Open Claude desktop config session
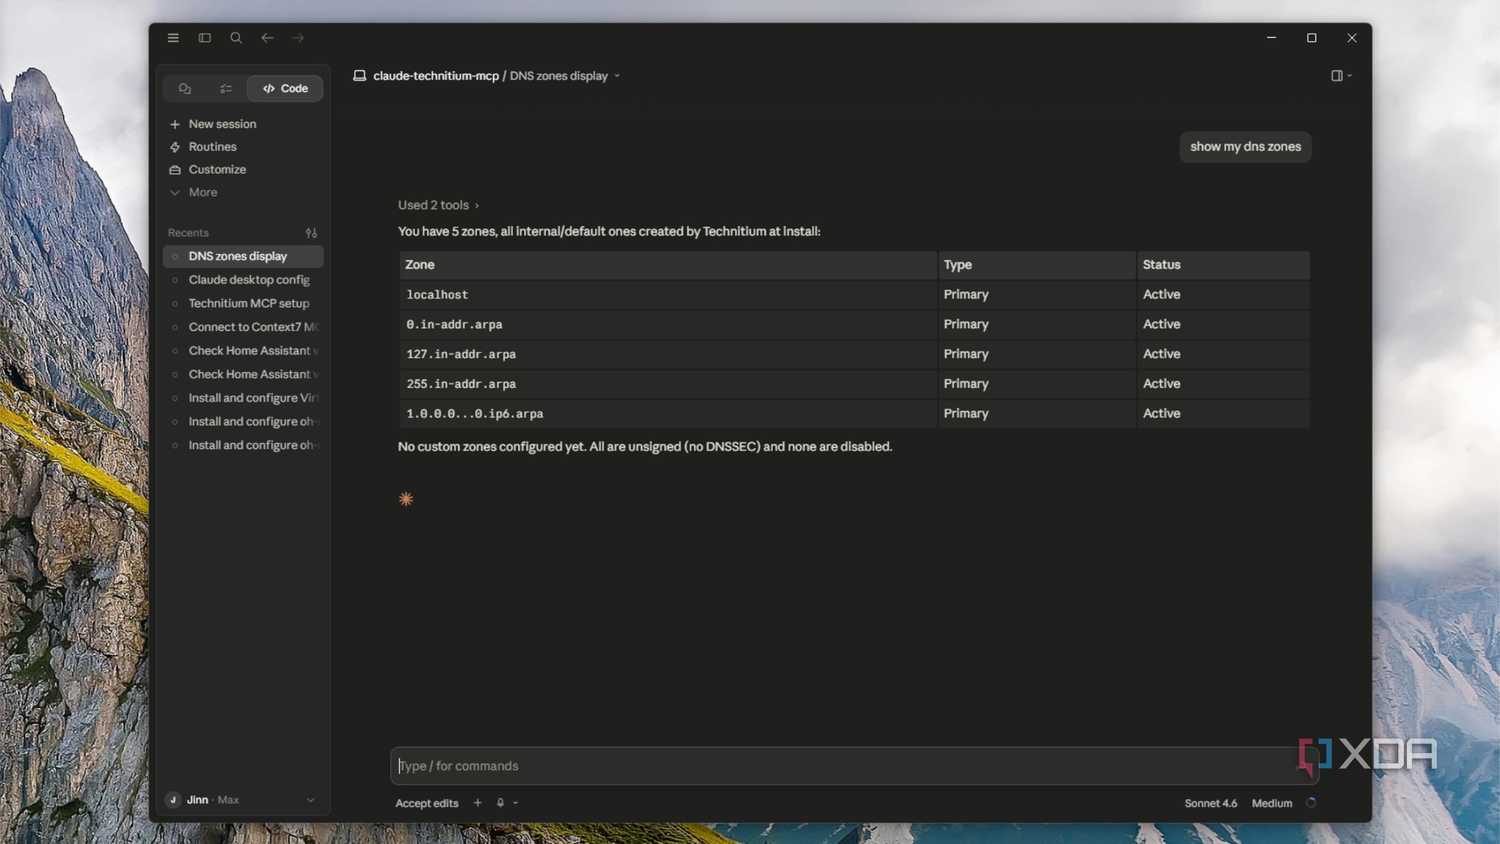This screenshot has width=1500, height=844. (243, 280)
